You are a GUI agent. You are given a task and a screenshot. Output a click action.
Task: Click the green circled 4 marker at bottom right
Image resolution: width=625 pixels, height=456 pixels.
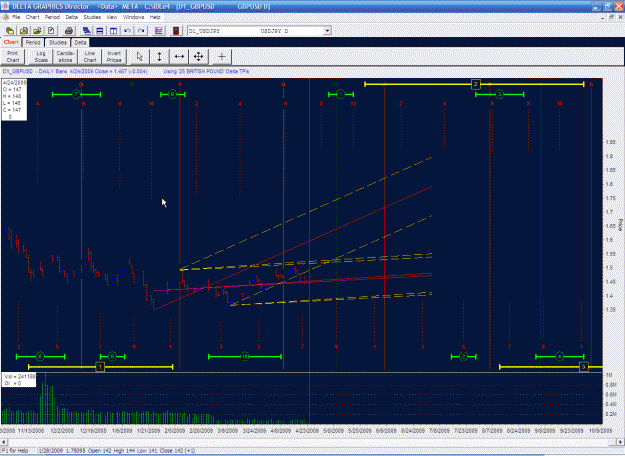[x=560, y=356]
